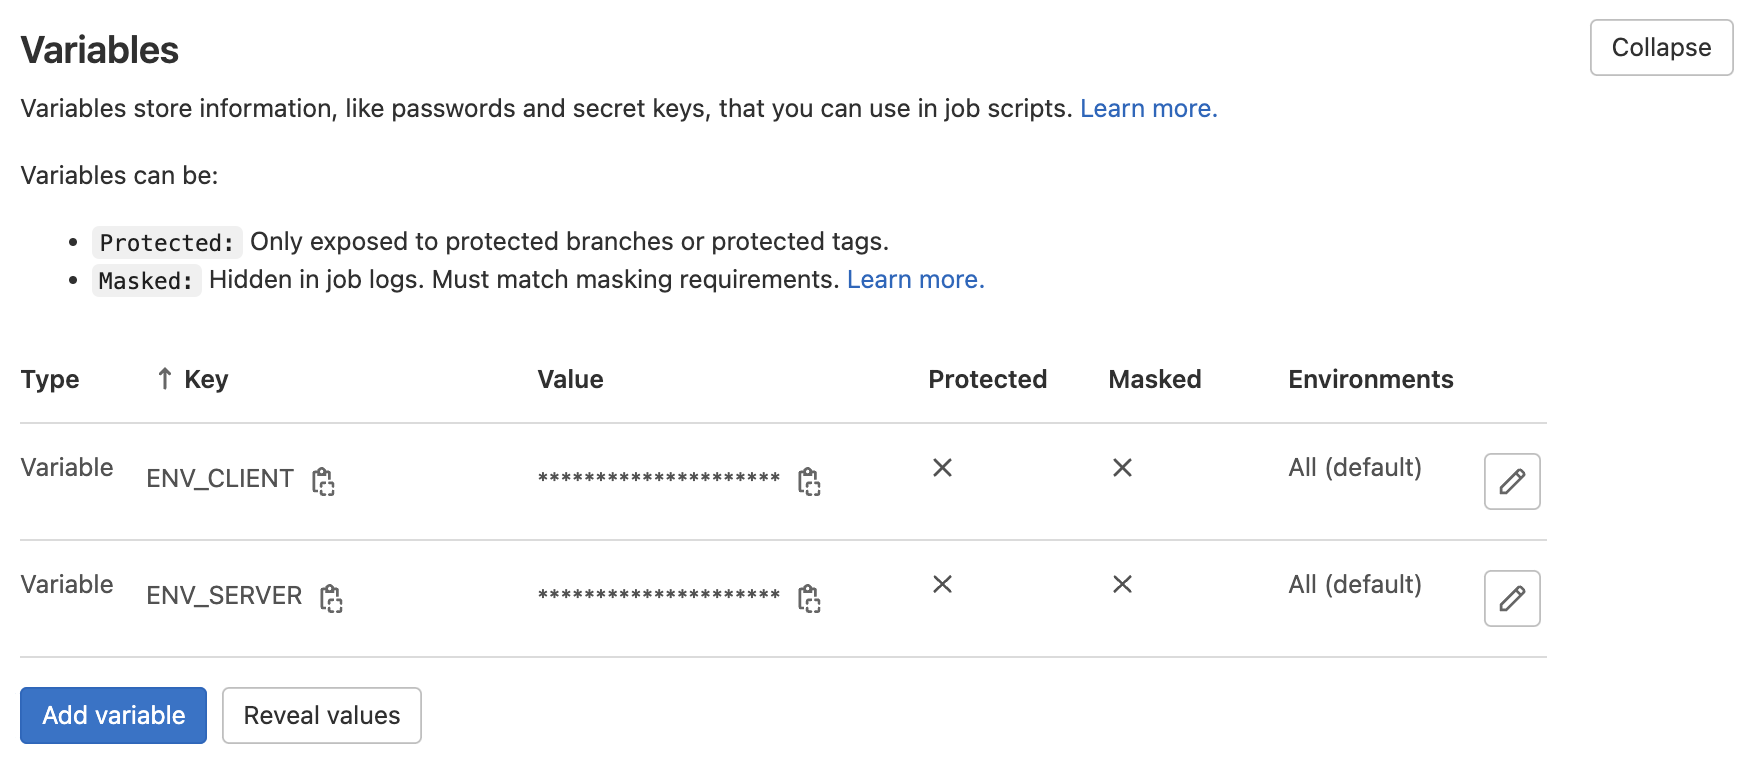Image resolution: width=1756 pixels, height=776 pixels.
Task: Click the ENV_SERVER key name
Action: 224,596
